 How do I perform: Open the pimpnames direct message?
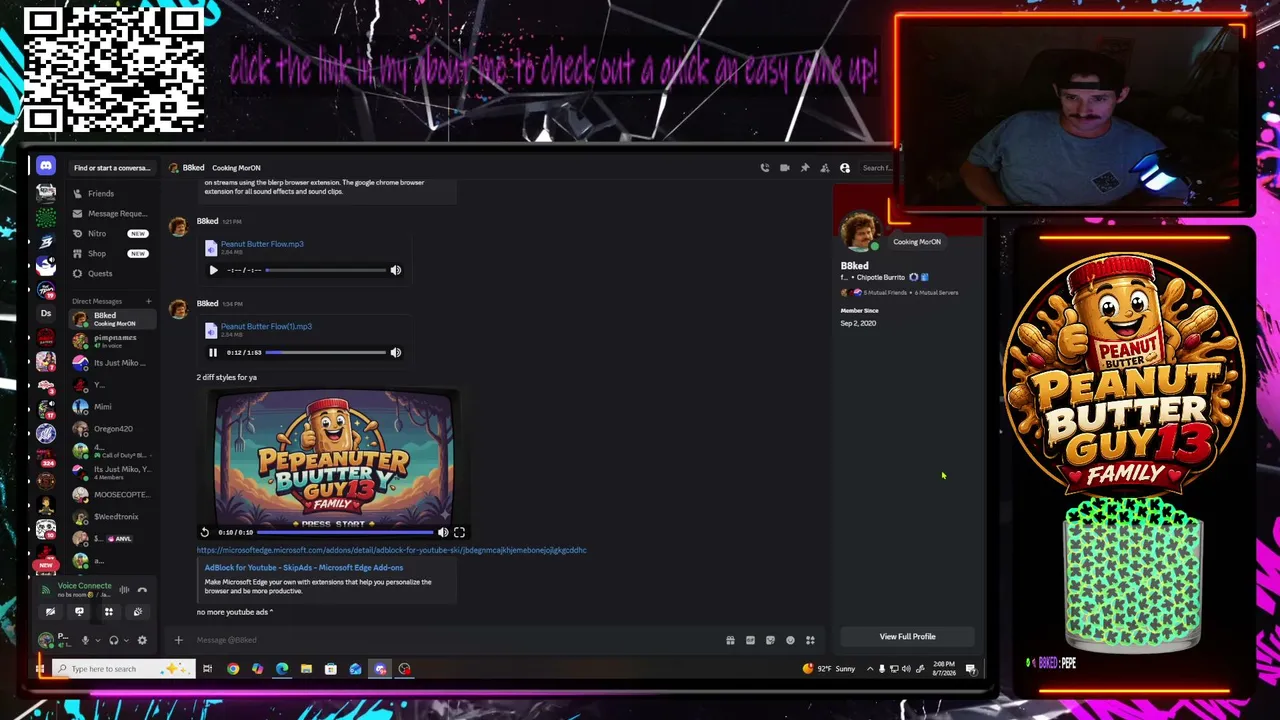click(x=112, y=341)
